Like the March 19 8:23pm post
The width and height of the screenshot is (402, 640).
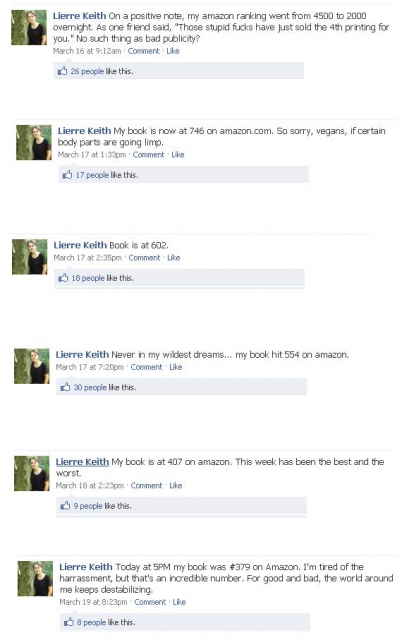point(179,602)
